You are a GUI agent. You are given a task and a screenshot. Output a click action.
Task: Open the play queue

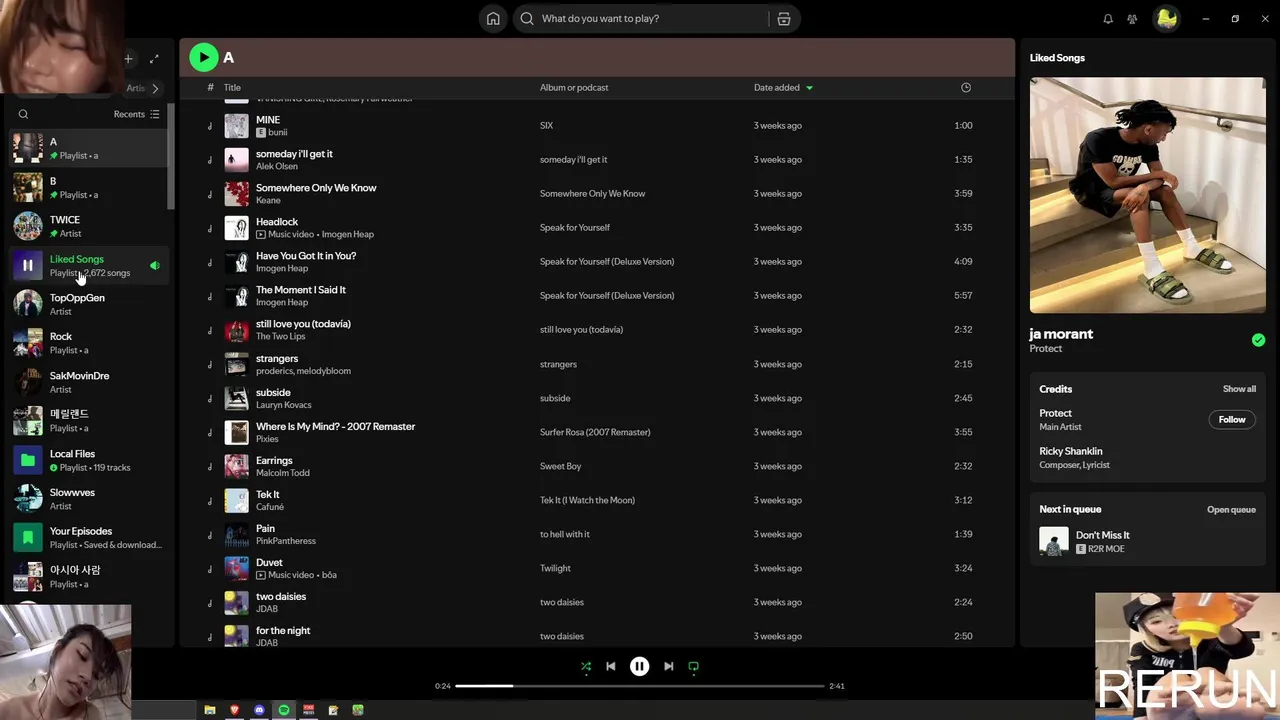(x=1231, y=510)
